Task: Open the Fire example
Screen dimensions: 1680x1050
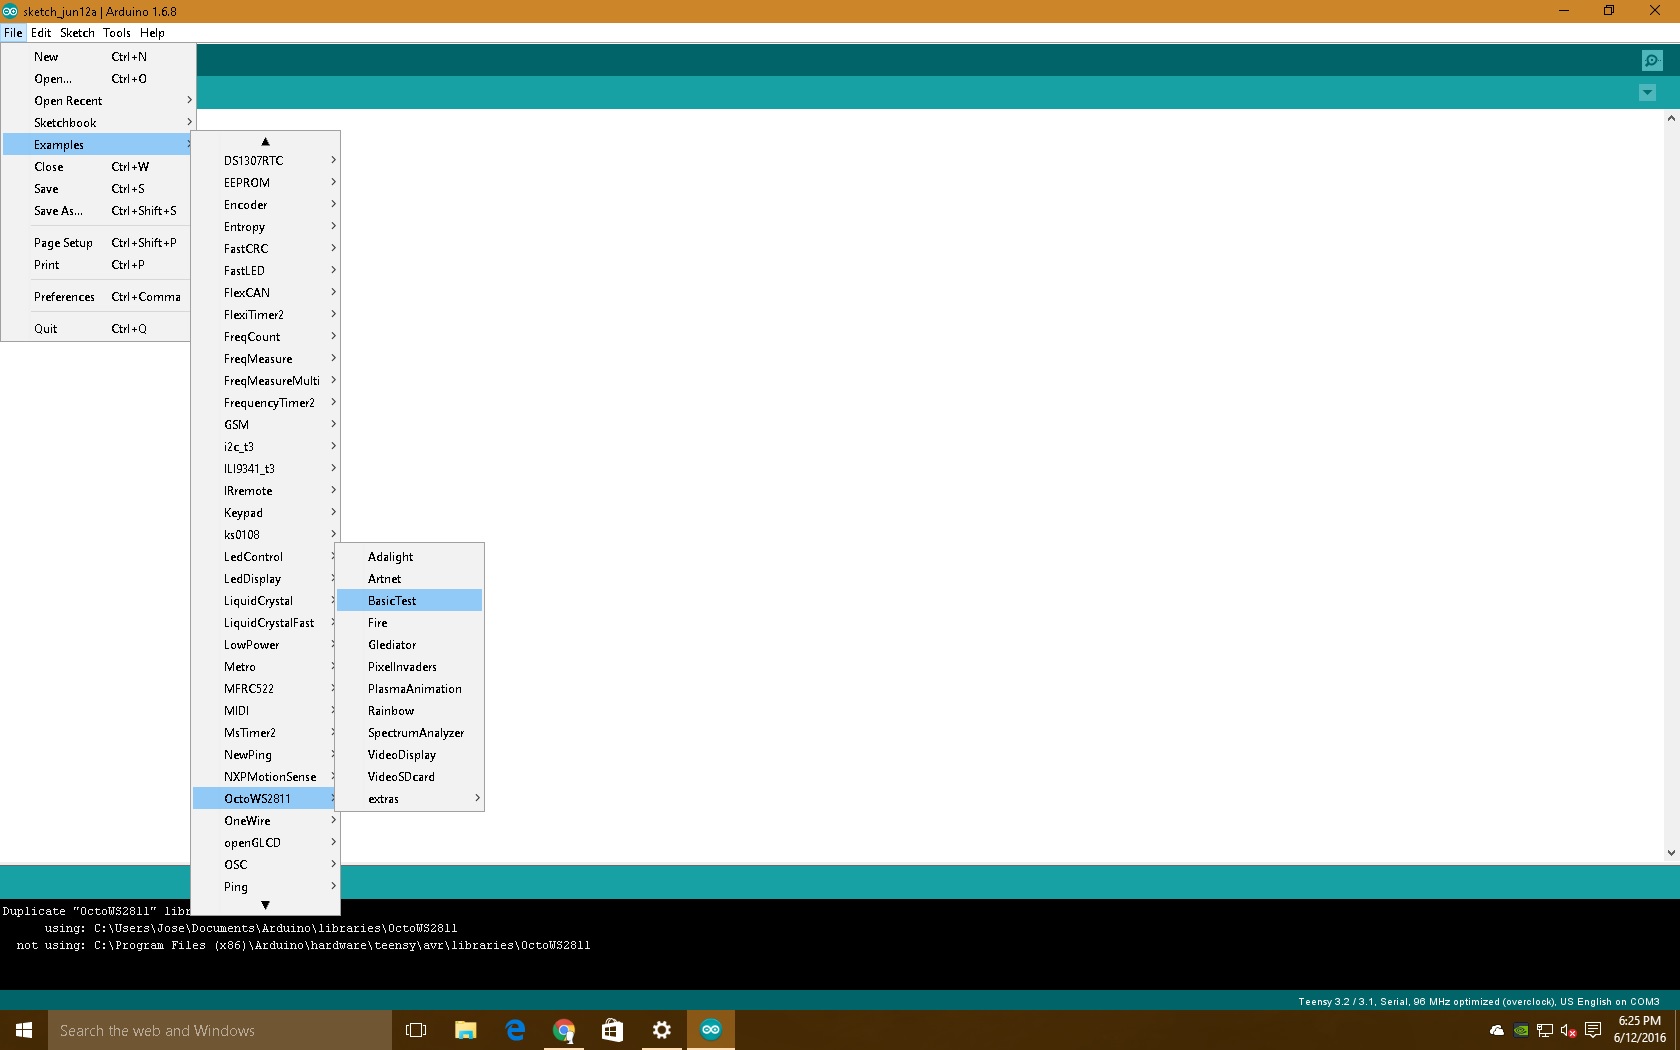Action: coord(410,623)
